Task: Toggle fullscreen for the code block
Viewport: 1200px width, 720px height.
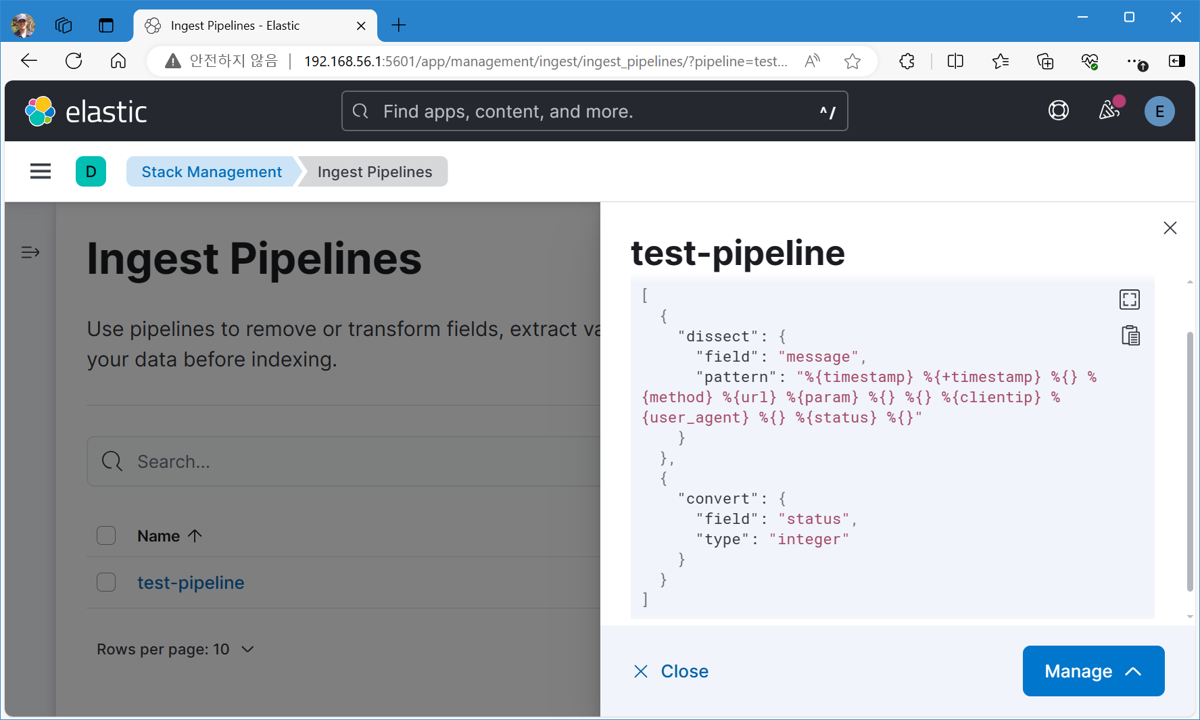Action: [x=1129, y=299]
